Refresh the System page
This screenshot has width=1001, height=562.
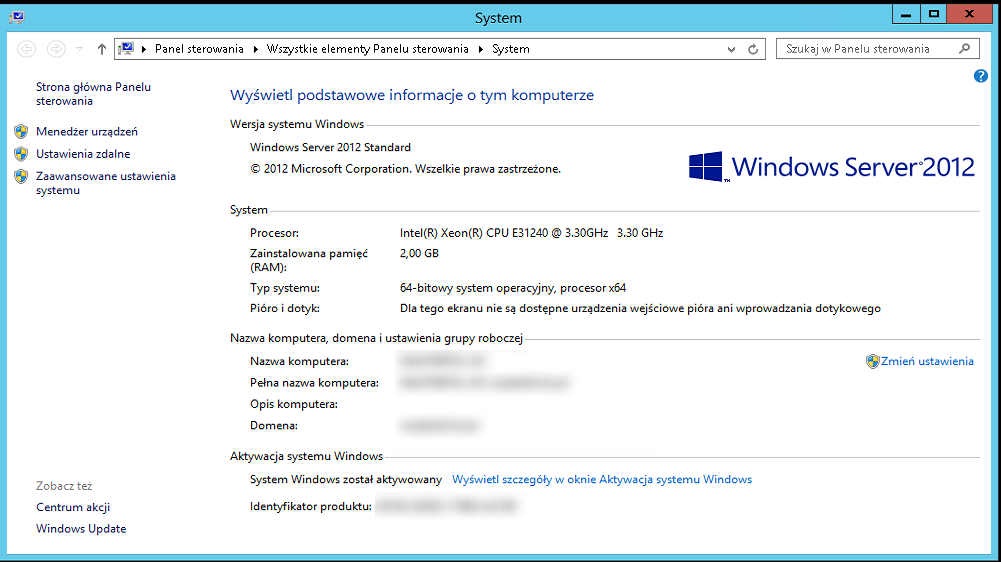[x=753, y=49]
